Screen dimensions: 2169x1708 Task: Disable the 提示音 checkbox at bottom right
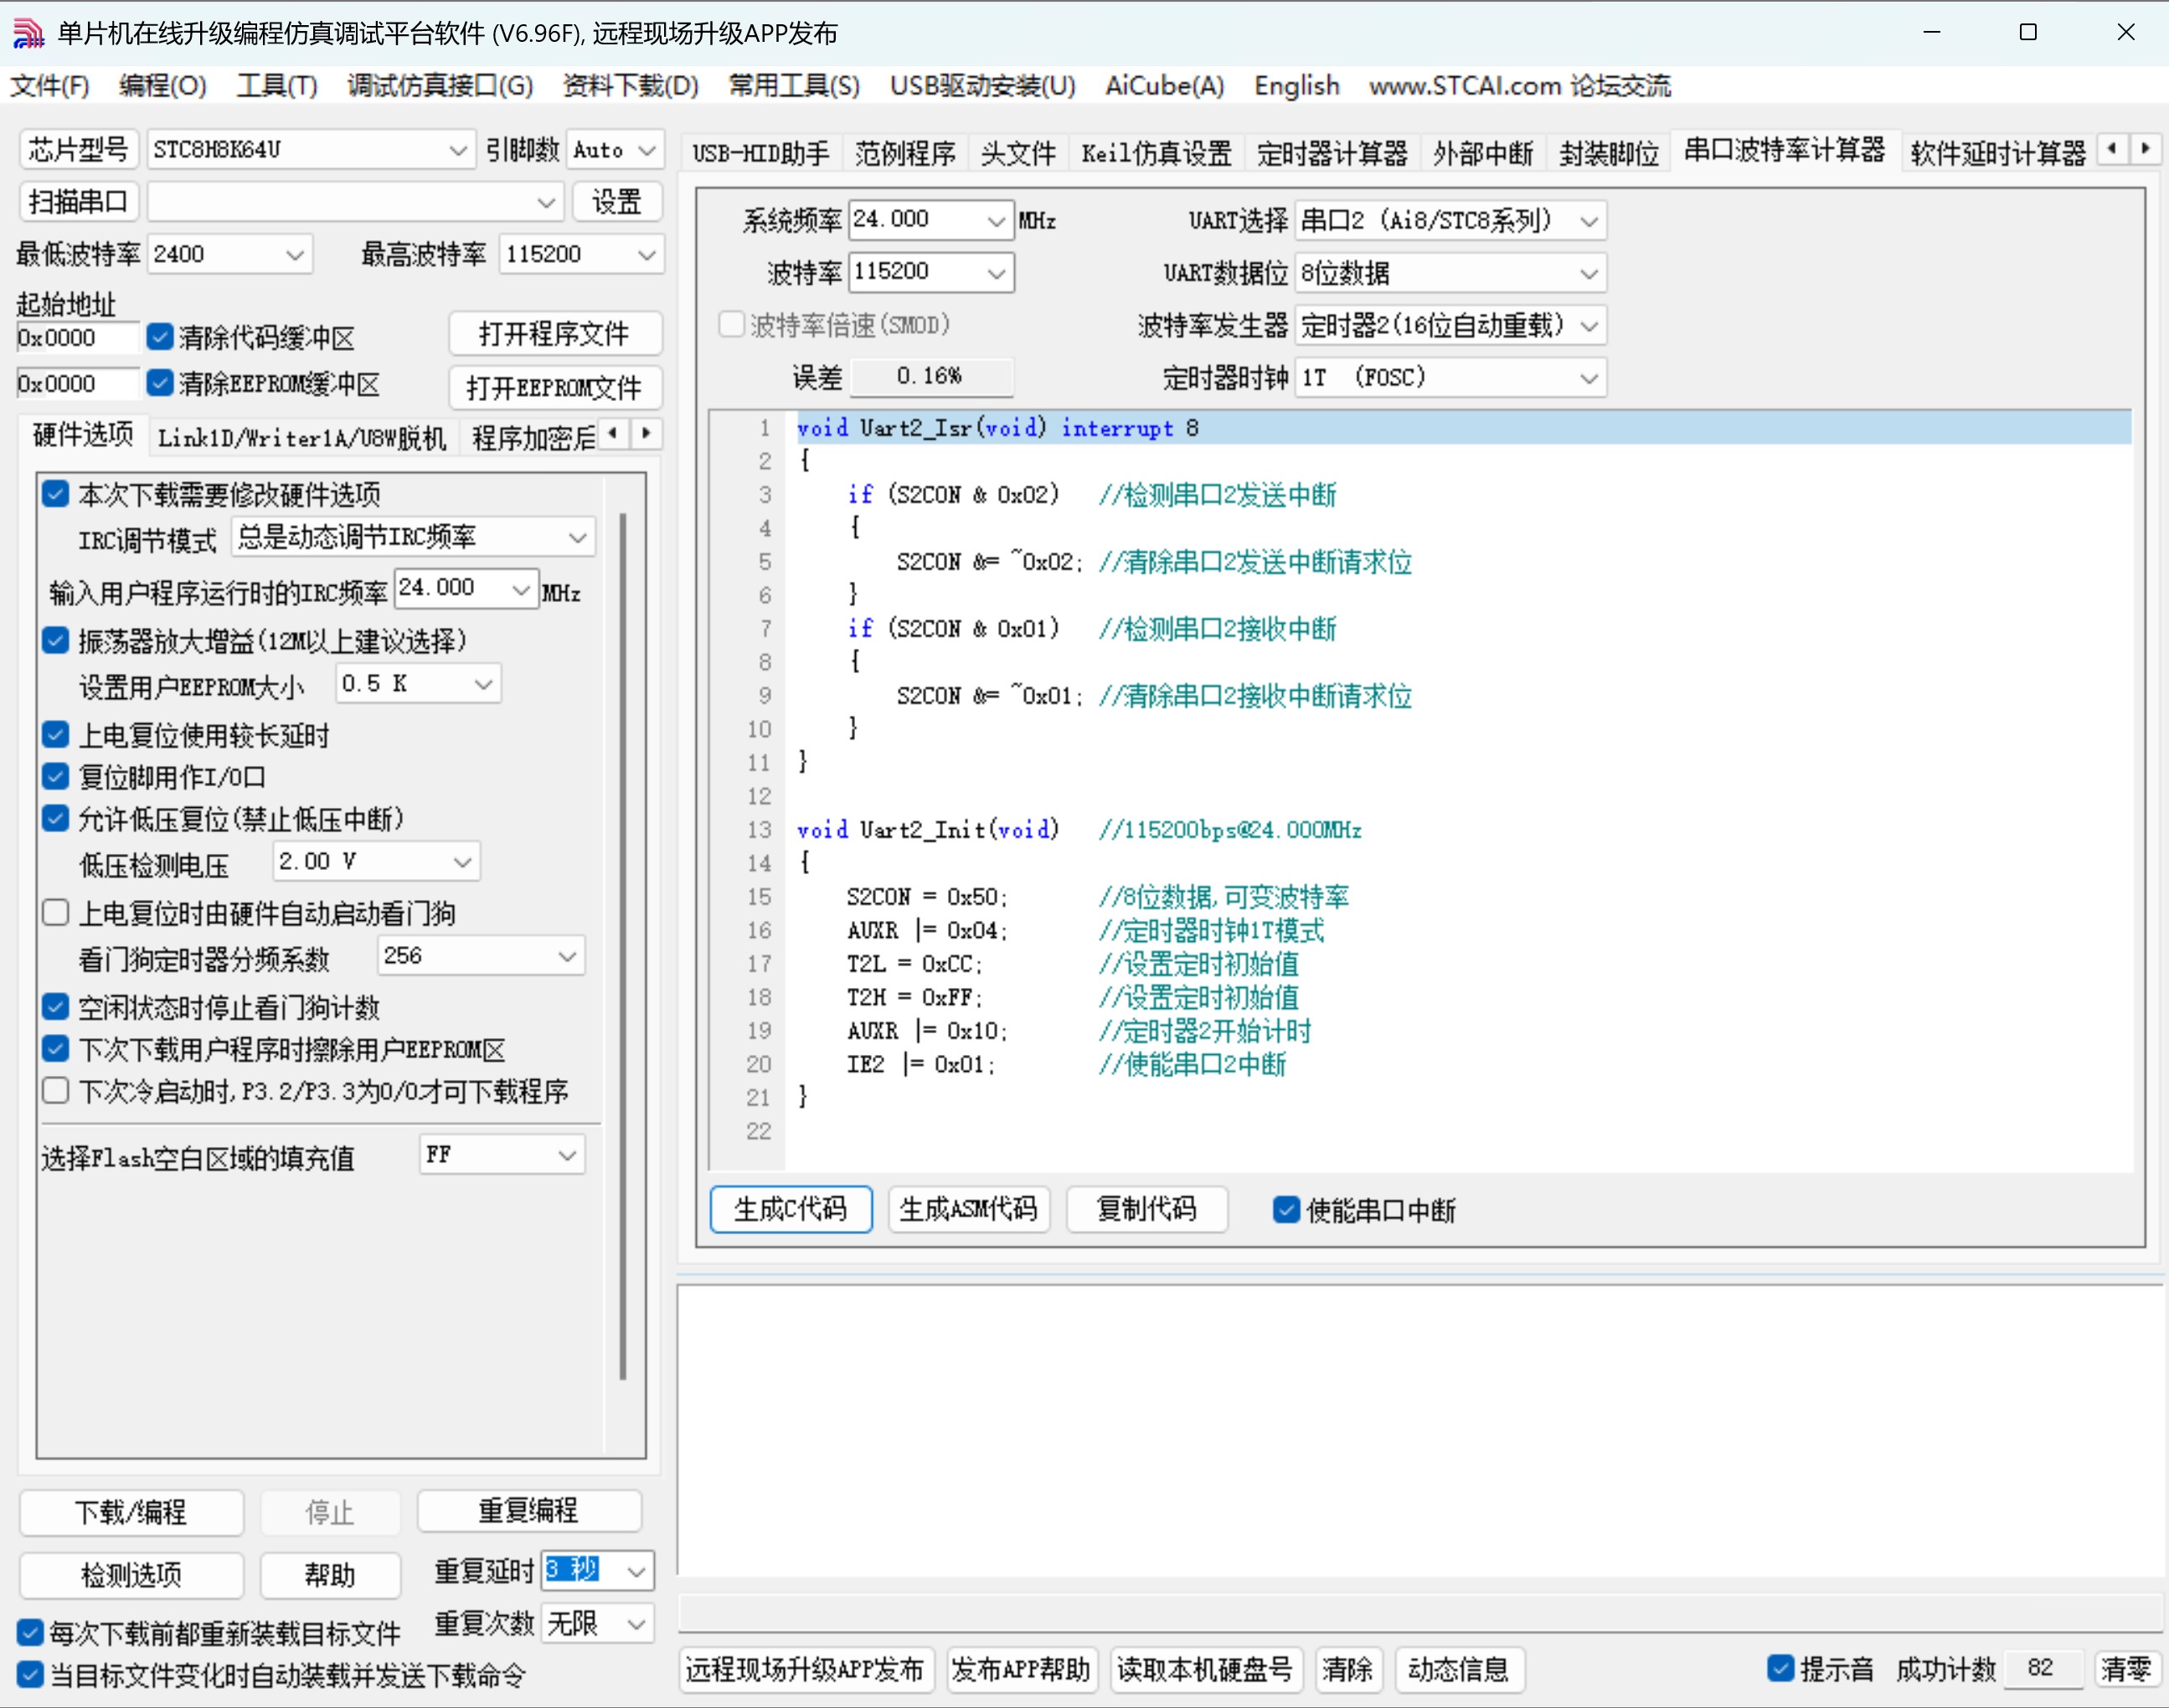[x=1782, y=1668]
